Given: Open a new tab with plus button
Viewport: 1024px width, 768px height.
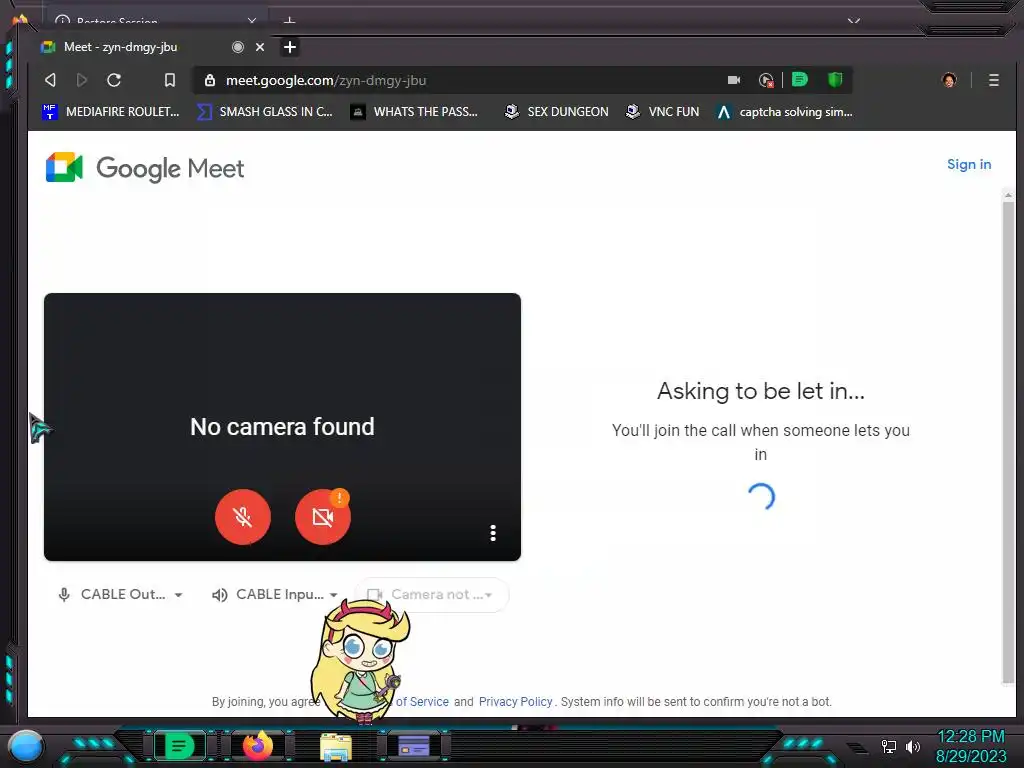Looking at the screenshot, I should point(290,47).
